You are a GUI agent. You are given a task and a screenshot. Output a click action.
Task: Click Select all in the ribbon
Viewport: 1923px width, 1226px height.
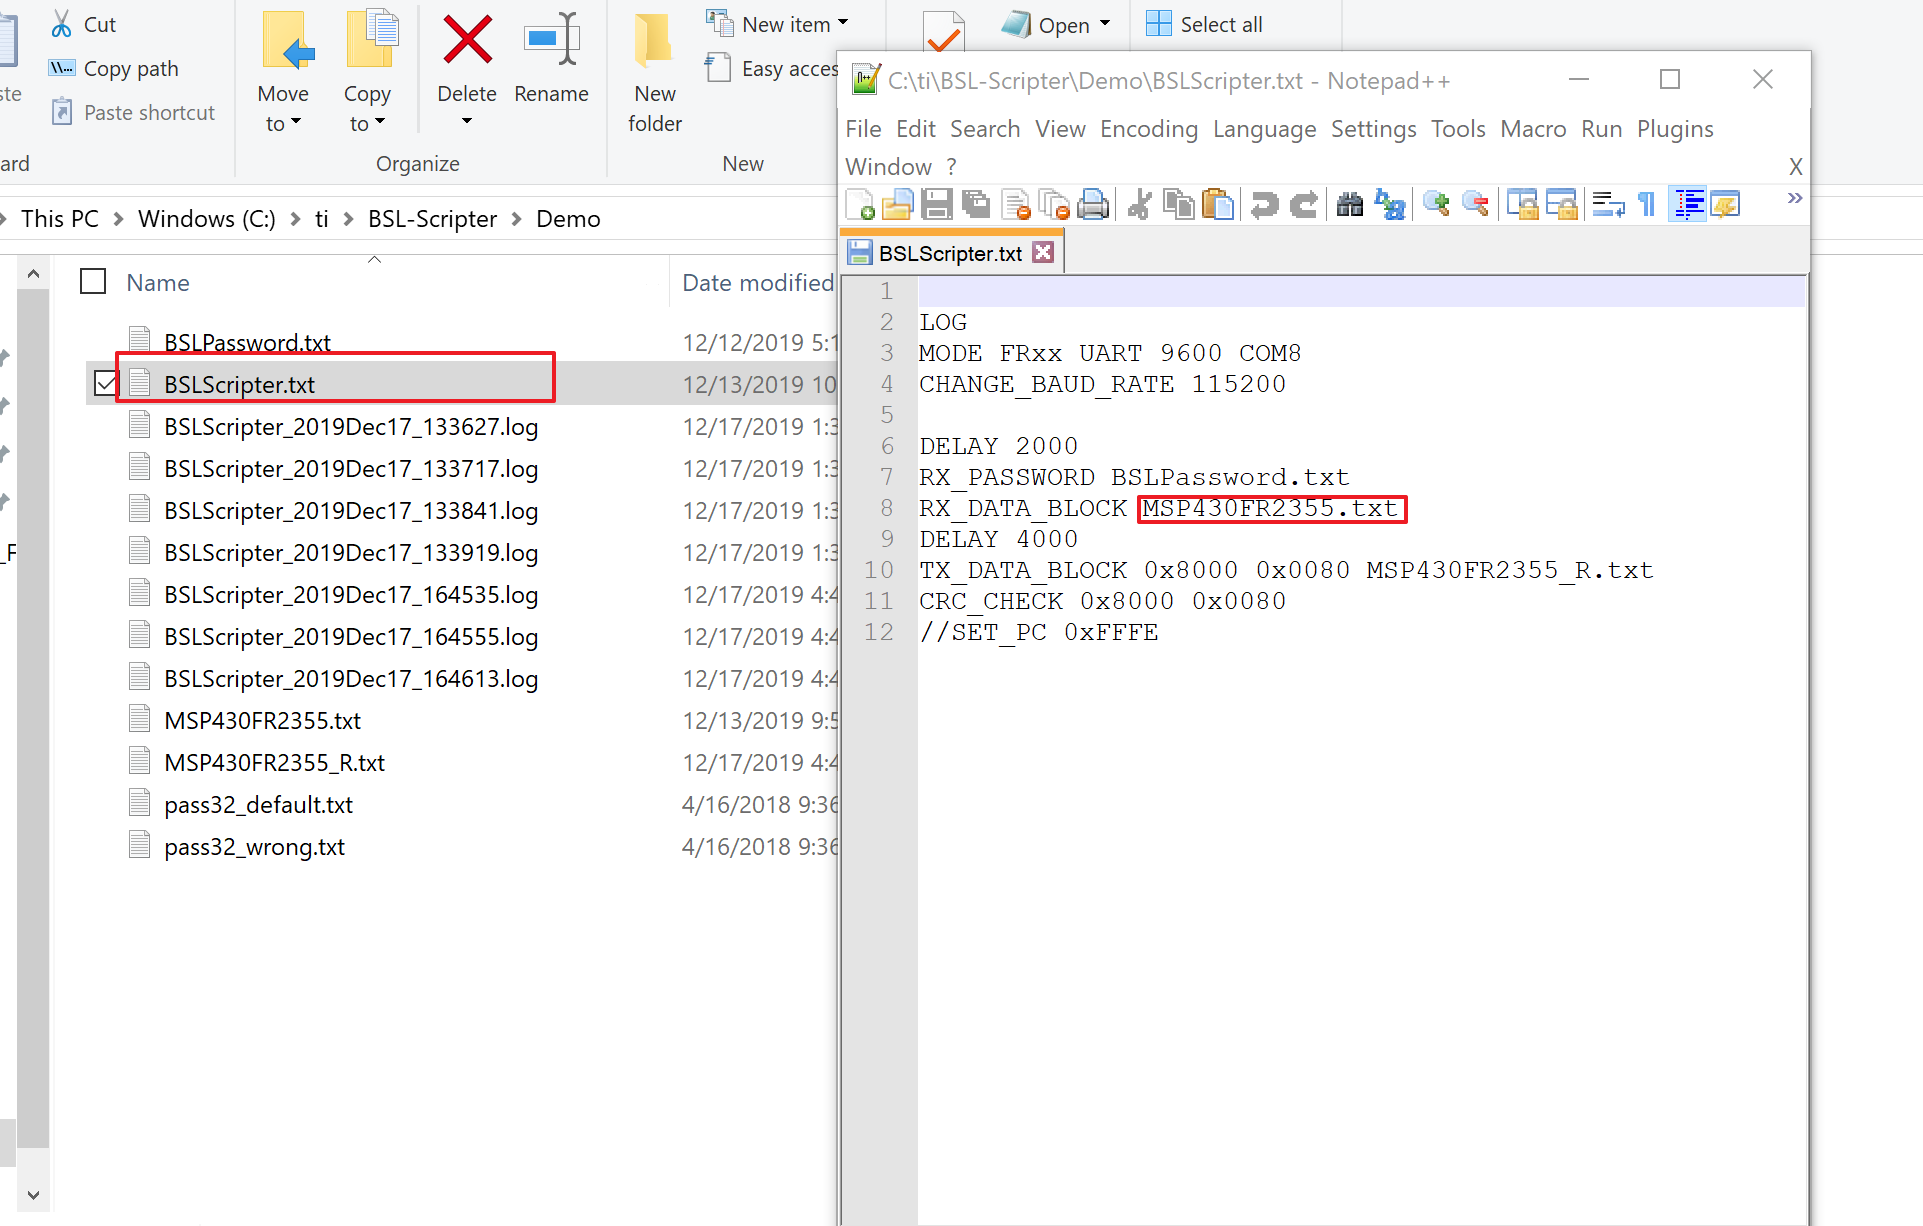click(x=1204, y=24)
